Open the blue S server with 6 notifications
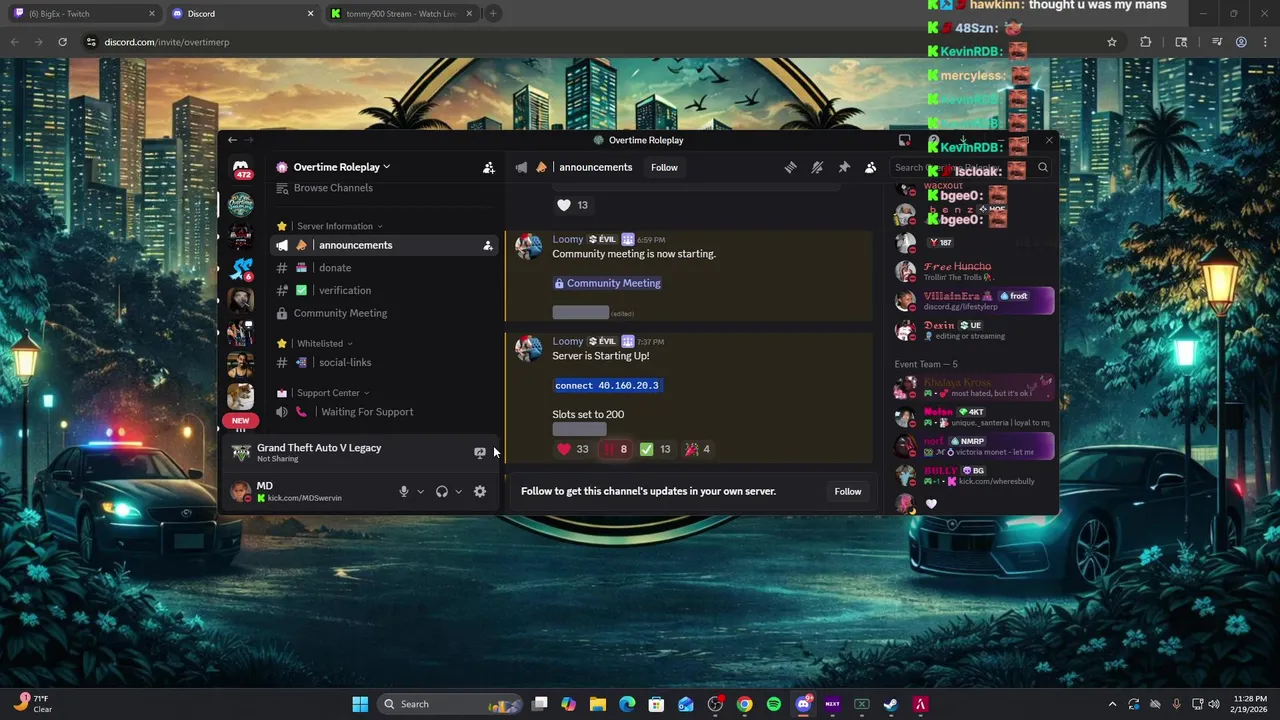 coord(241,269)
